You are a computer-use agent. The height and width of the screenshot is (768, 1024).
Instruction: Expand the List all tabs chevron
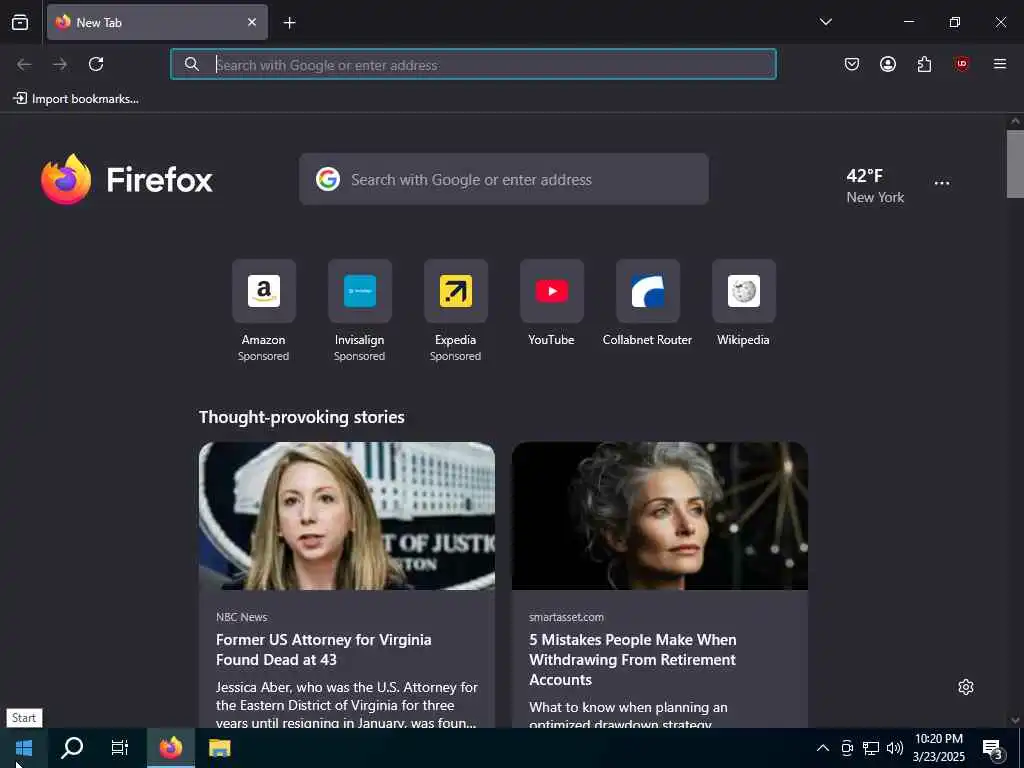pyautogui.click(x=825, y=22)
